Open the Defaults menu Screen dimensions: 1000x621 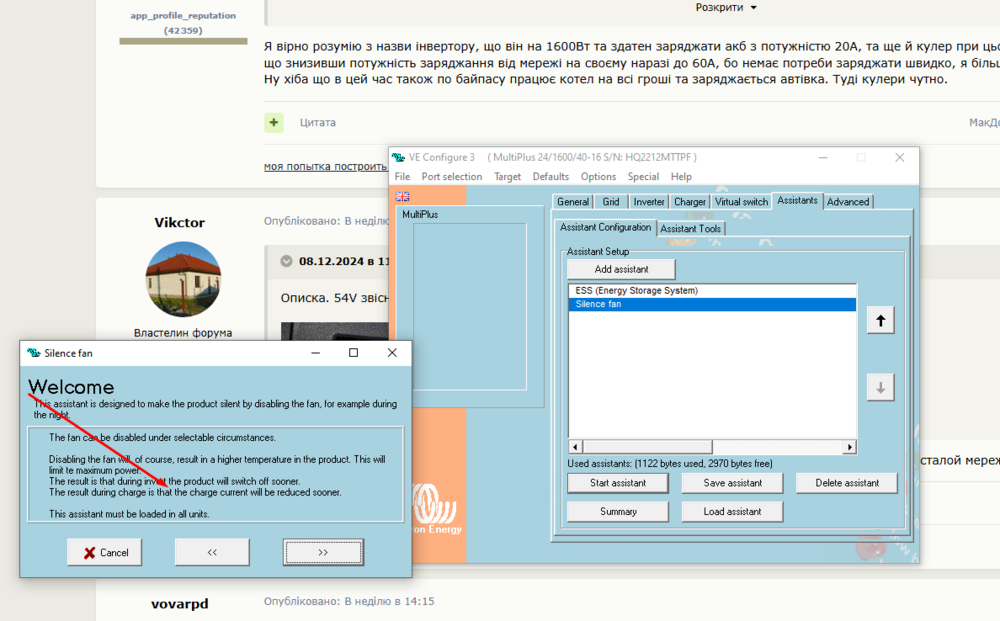[x=550, y=177]
